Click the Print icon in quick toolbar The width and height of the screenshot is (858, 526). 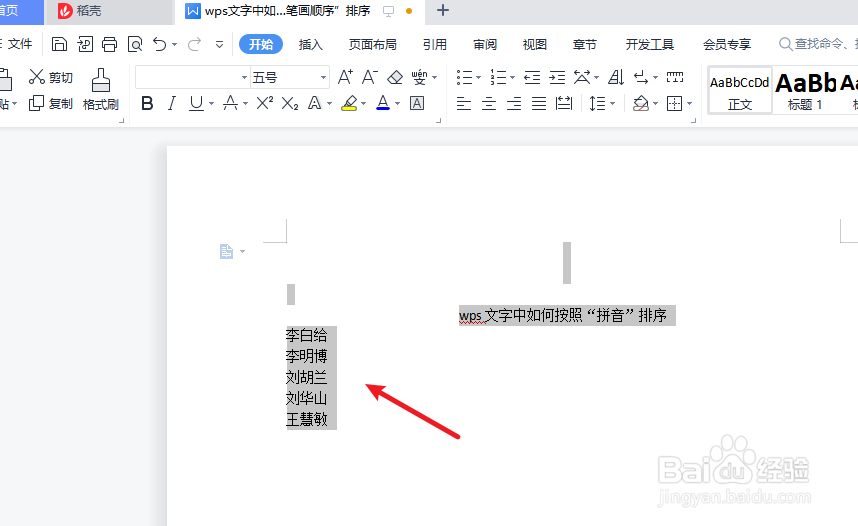click(x=109, y=44)
